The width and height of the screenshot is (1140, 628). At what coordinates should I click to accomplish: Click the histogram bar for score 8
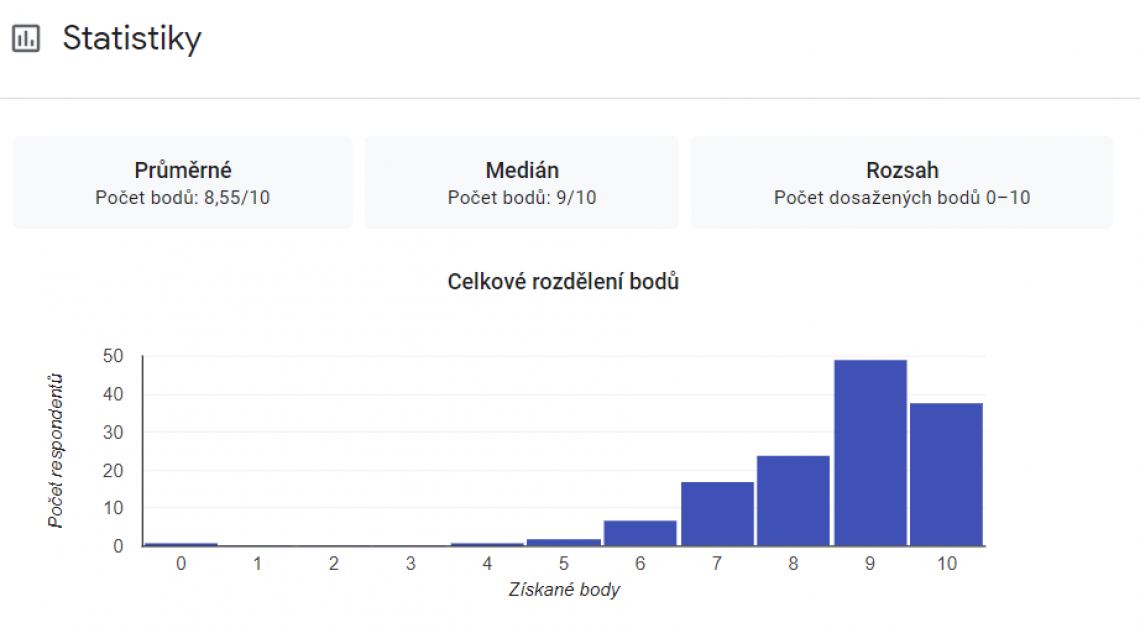click(x=793, y=501)
